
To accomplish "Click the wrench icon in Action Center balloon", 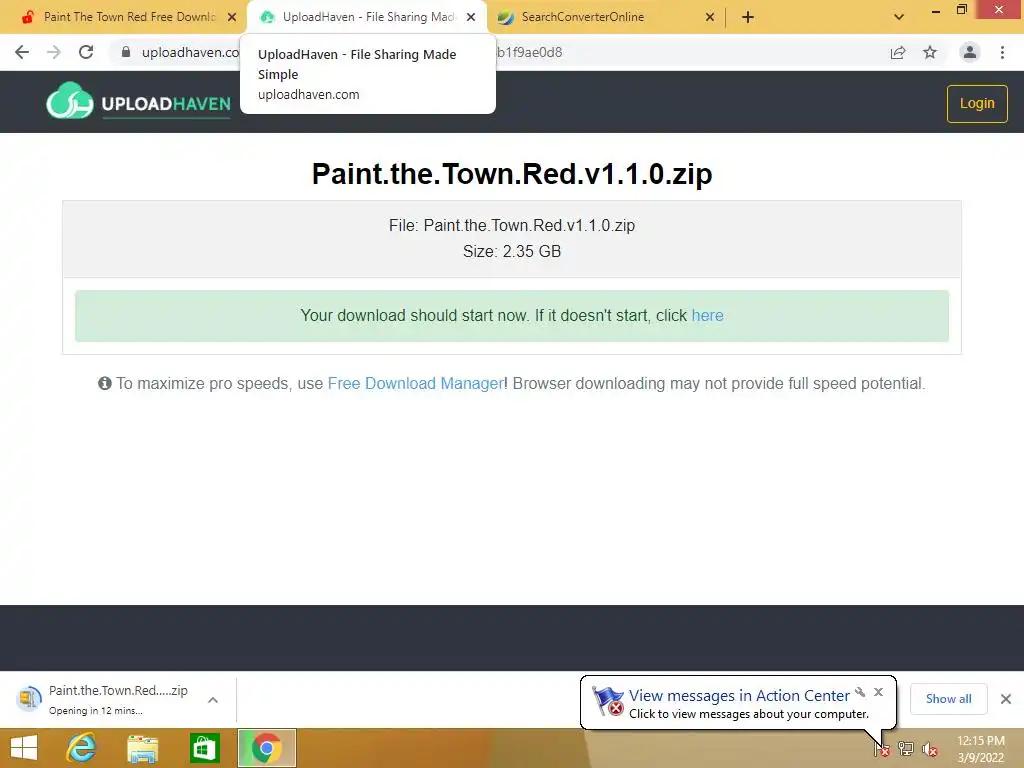I will pyautogui.click(x=860, y=692).
